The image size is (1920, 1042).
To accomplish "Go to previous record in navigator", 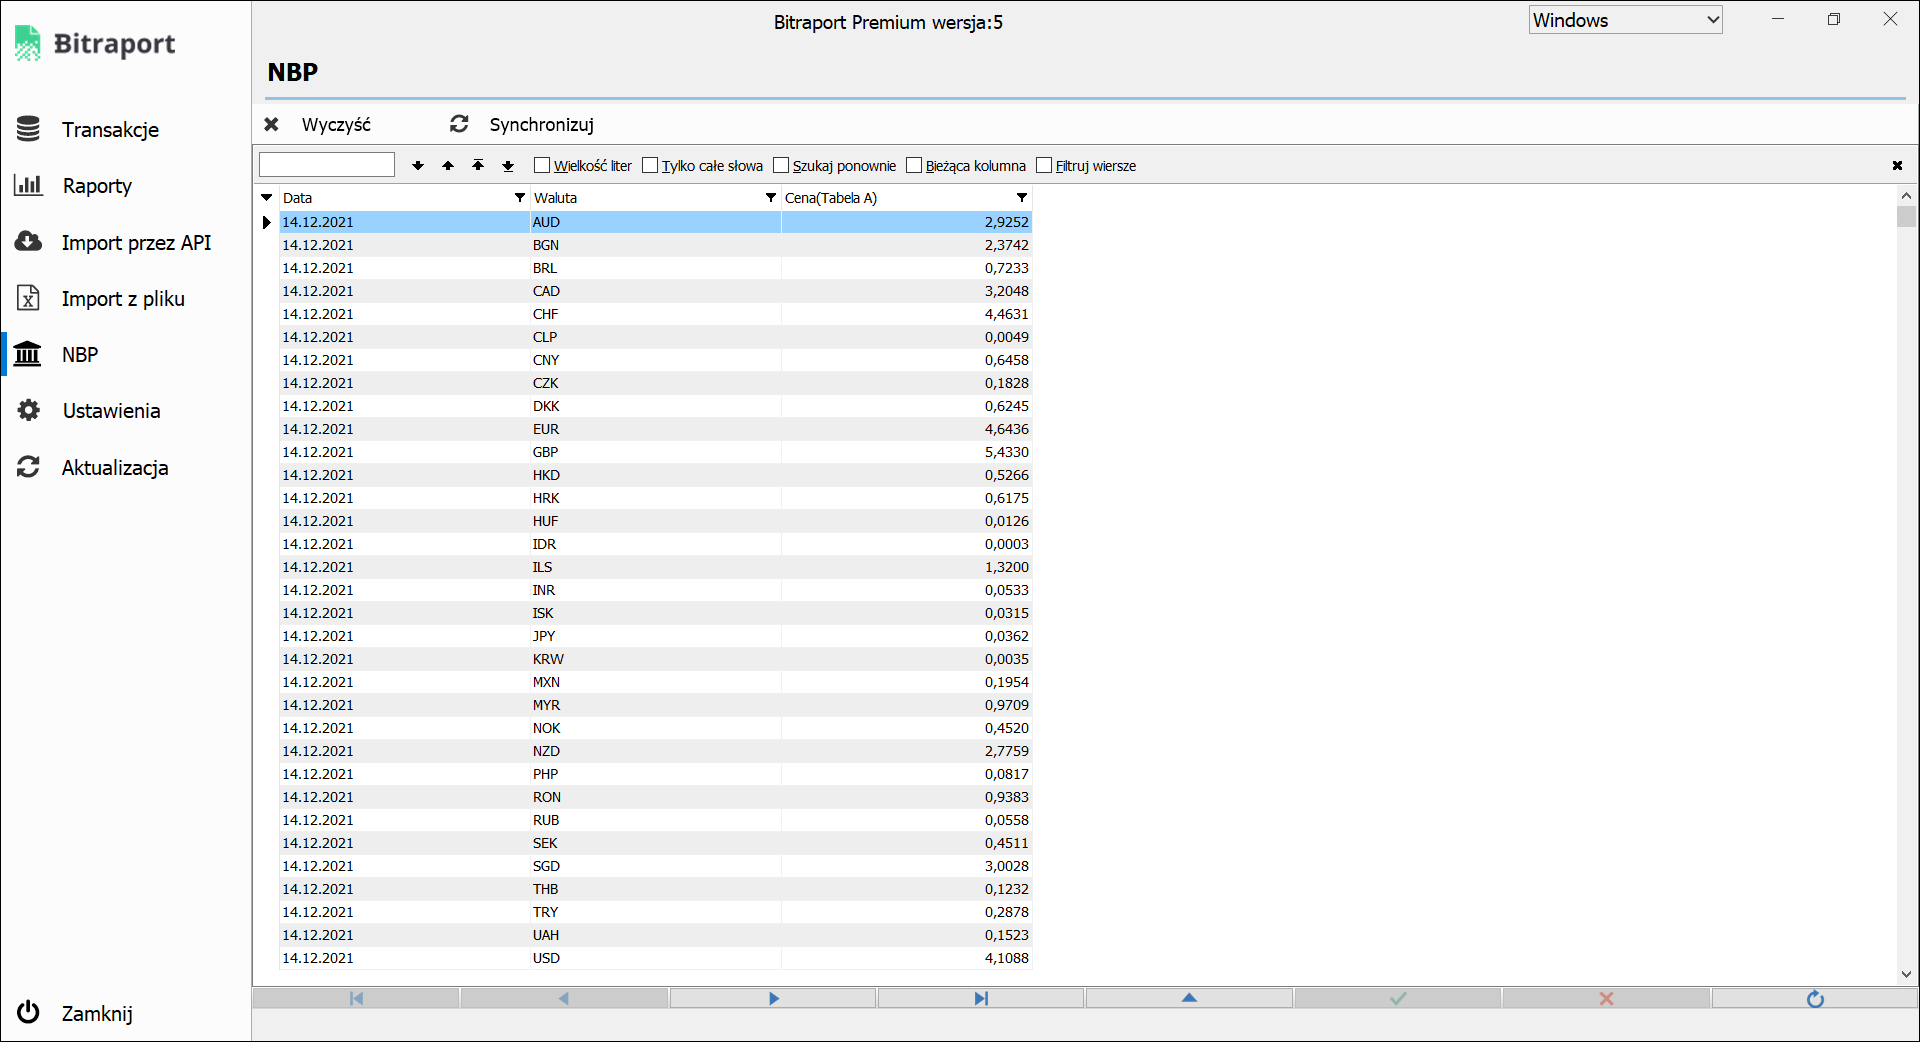I will [x=564, y=998].
